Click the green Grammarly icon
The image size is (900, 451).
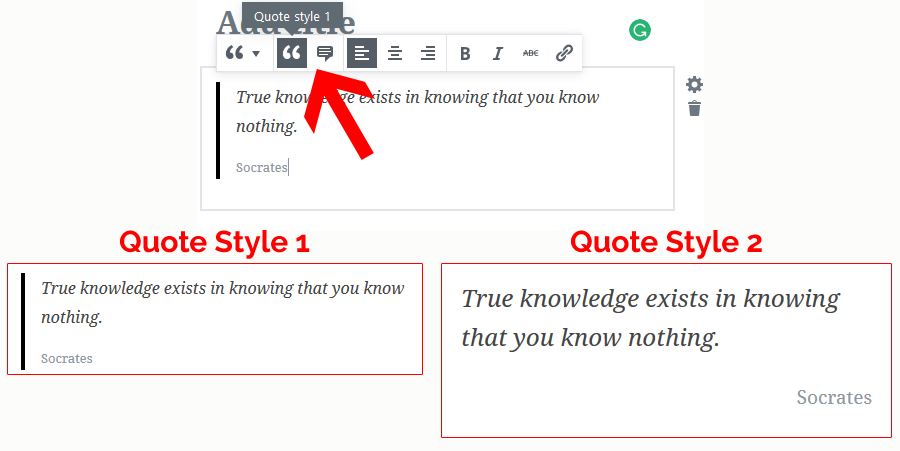tap(640, 30)
